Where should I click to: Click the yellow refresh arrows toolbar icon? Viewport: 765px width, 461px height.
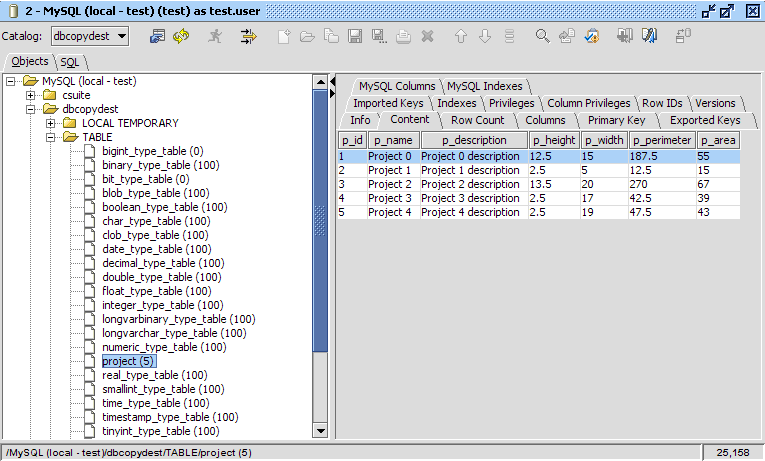point(181,36)
